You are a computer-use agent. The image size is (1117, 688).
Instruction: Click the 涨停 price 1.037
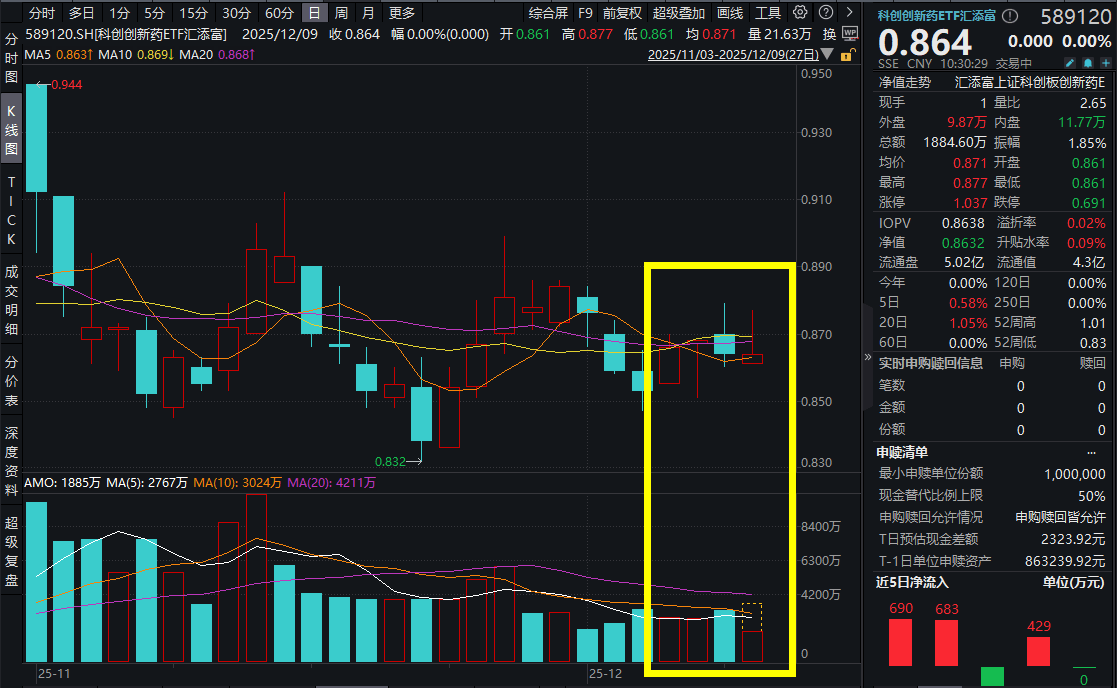coord(970,203)
